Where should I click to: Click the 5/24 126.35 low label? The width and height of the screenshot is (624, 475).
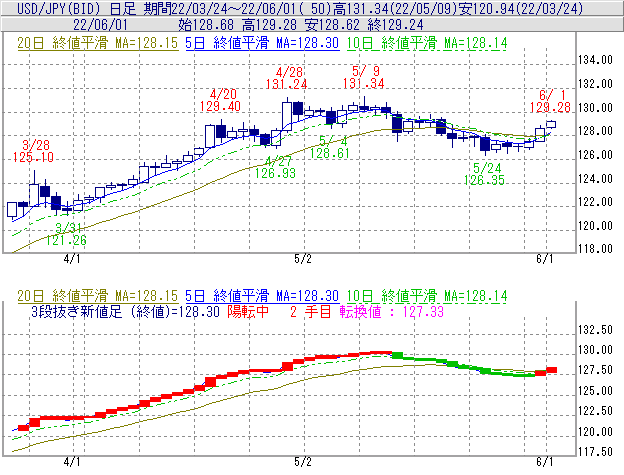pyautogui.click(x=484, y=174)
